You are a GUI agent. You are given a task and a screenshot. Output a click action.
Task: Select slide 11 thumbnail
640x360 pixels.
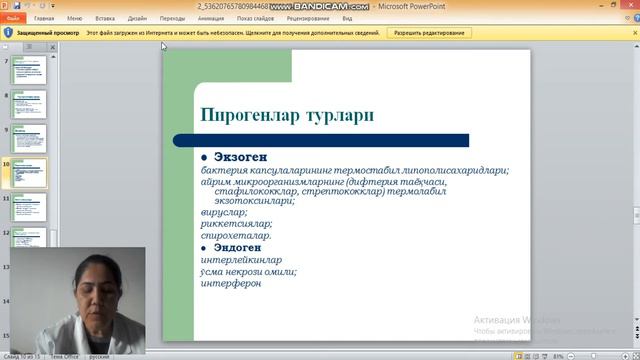(x=29, y=207)
